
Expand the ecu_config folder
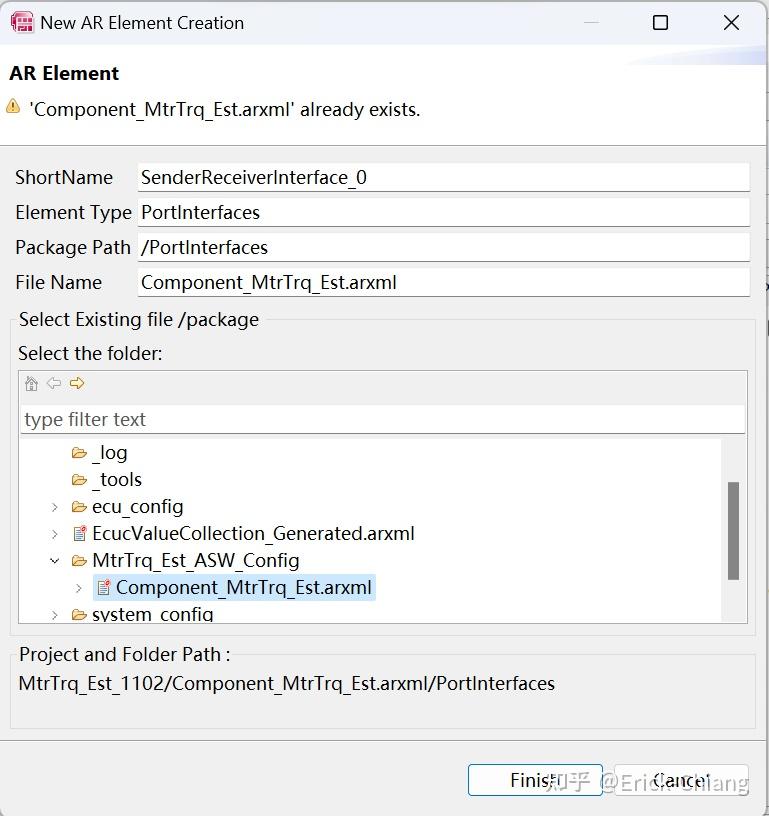55,507
